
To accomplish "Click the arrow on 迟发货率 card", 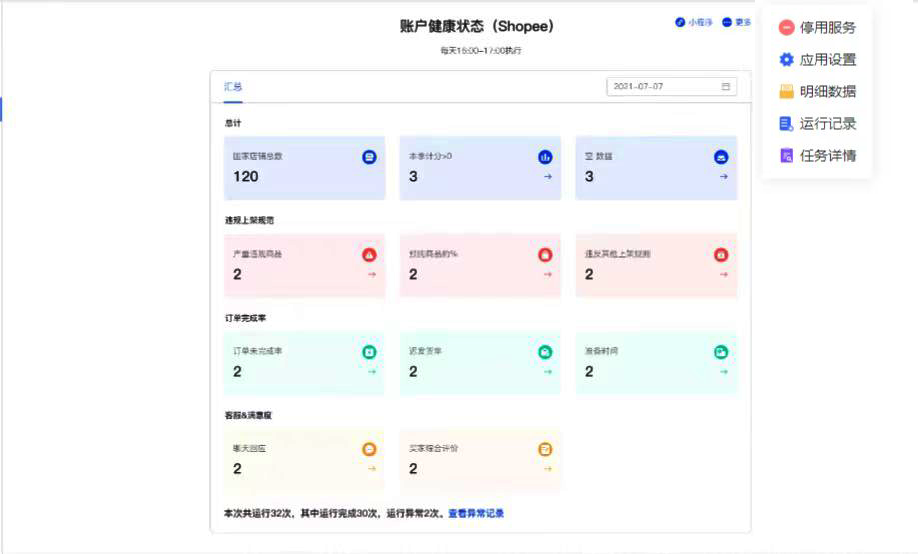I will pos(547,371).
